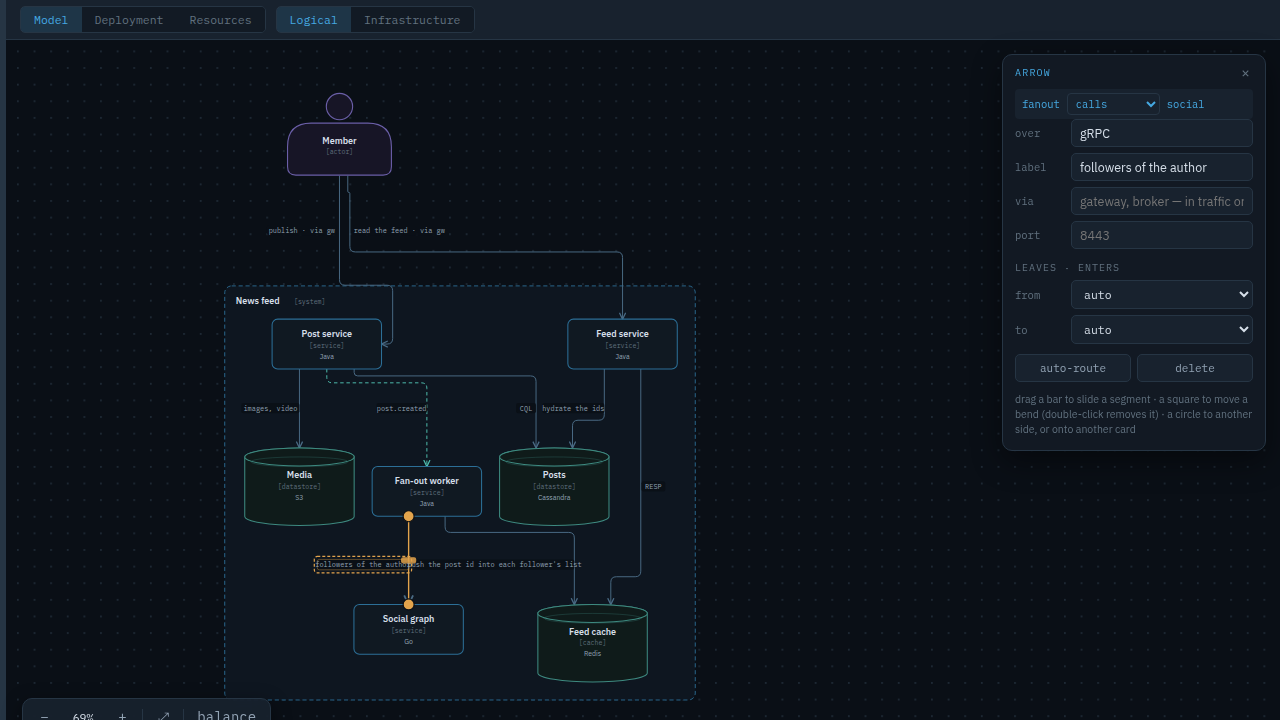Close the Arrow properties panel

coord(1245,73)
